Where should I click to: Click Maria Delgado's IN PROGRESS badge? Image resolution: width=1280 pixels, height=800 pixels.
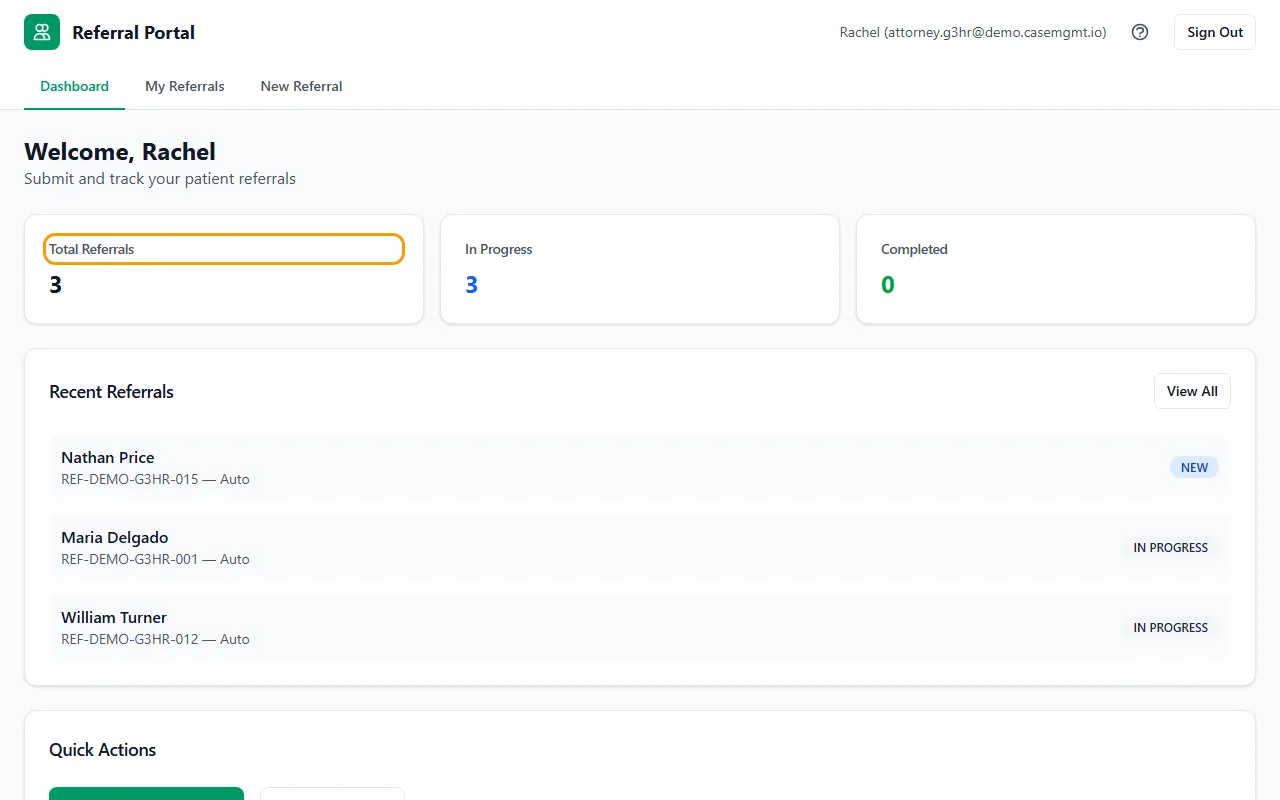coord(1170,547)
